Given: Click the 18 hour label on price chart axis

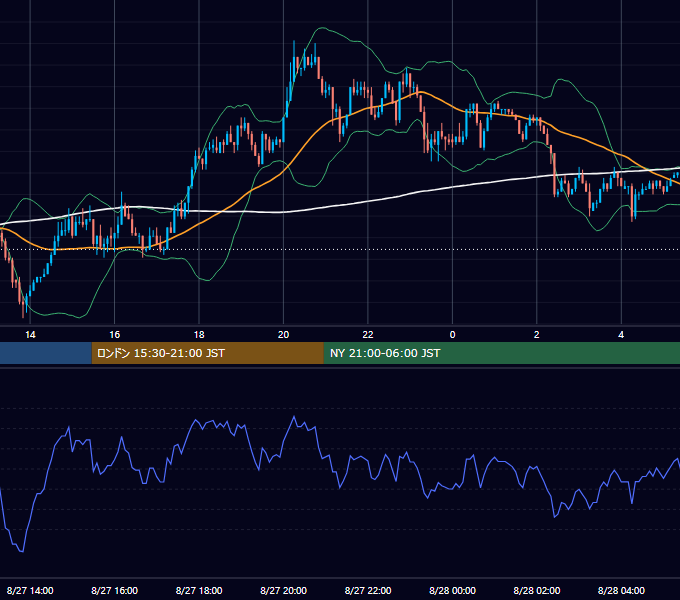Looking at the screenshot, I should [x=199, y=335].
